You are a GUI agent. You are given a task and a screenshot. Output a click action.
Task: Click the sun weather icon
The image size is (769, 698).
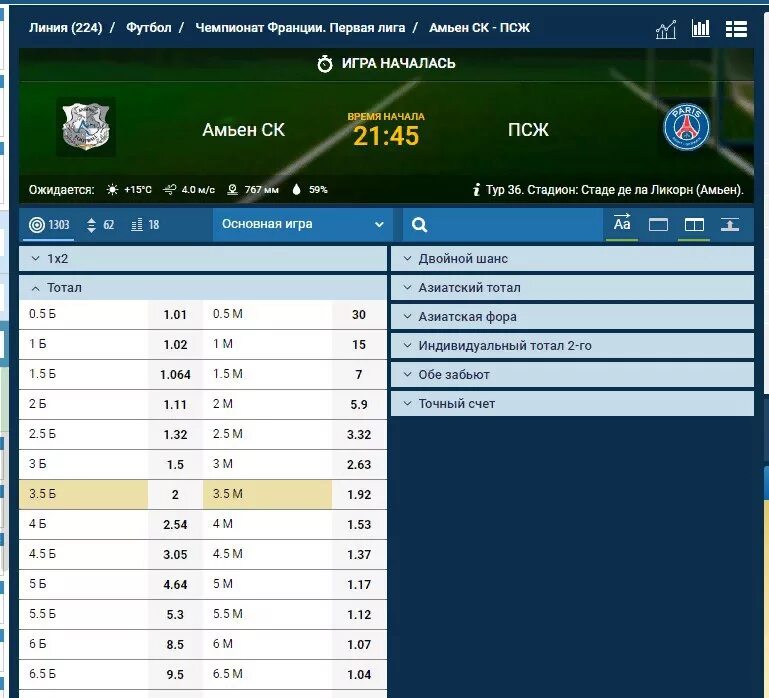coord(112,189)
